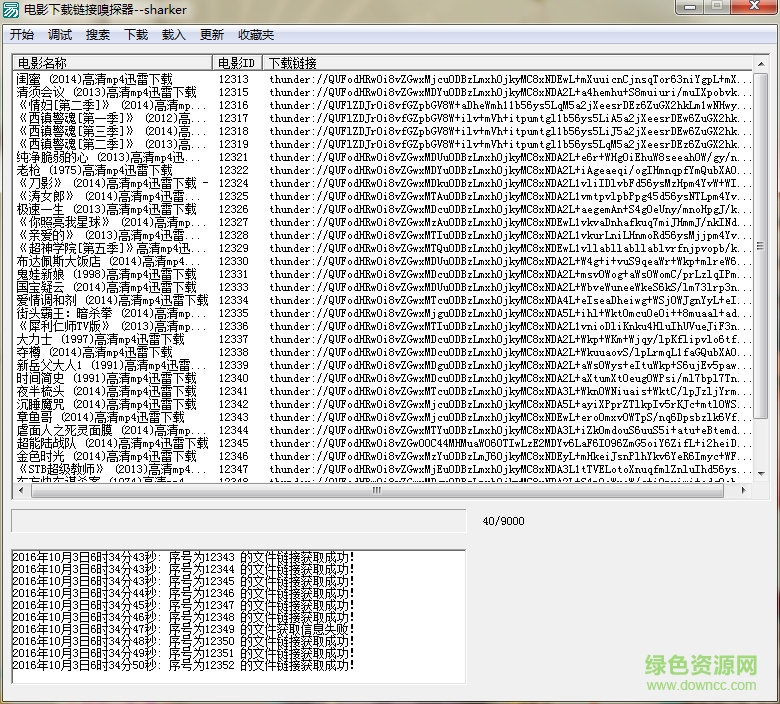The image size is (780, 704).
Task: Minimize the sharker window
Action: click(x=690, y=6)
